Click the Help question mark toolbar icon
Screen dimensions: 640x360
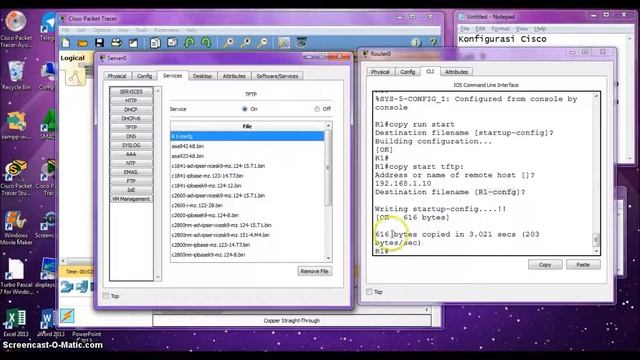pyautogui.click(x=433, y=42)
